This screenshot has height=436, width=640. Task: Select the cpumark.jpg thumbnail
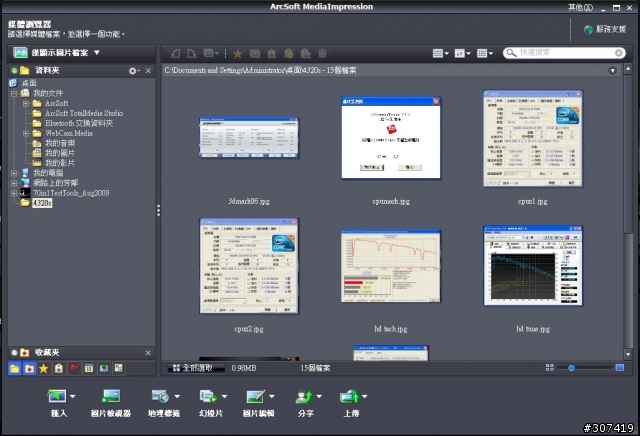[x=391, y=138]
